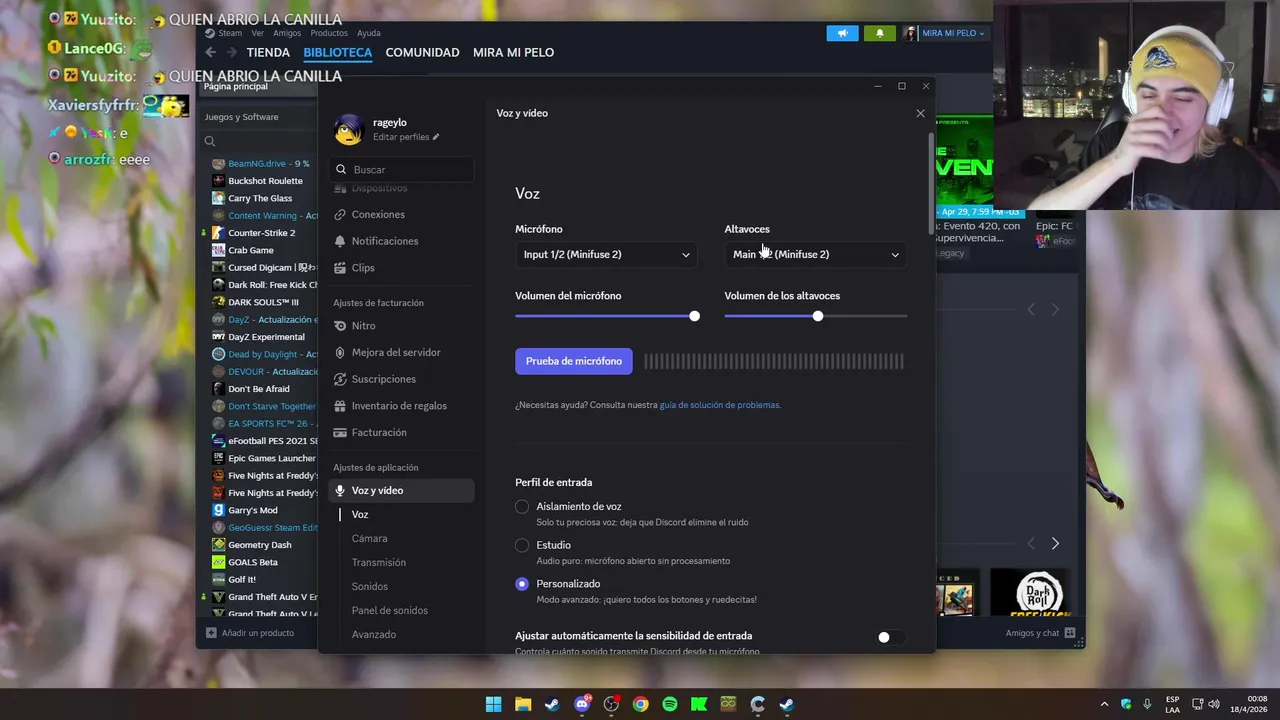Click the Steam back navigation arrow
This screenshot has height=720, width=1280.
click(x=210, y=52)
